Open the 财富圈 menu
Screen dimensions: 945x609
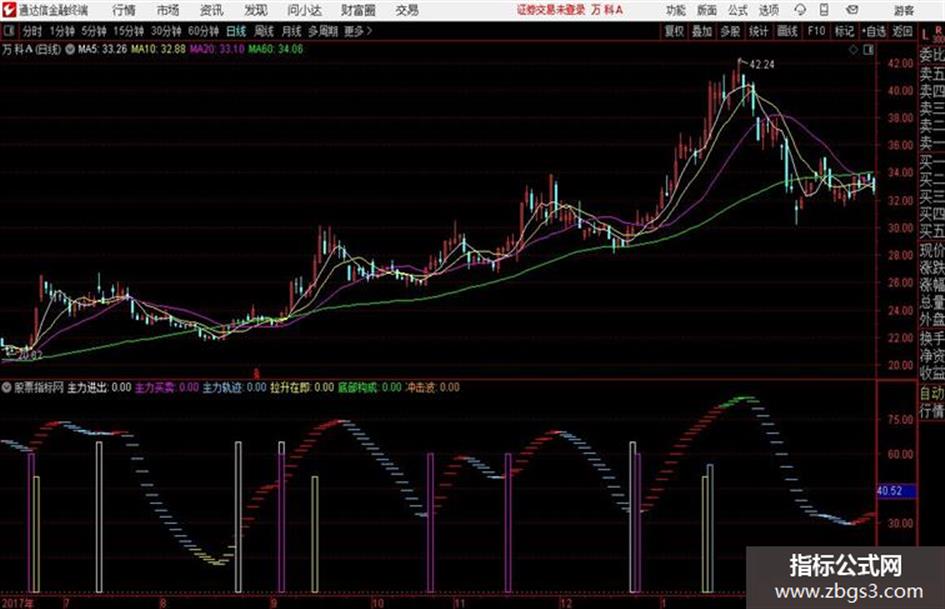tap(358, 10)
